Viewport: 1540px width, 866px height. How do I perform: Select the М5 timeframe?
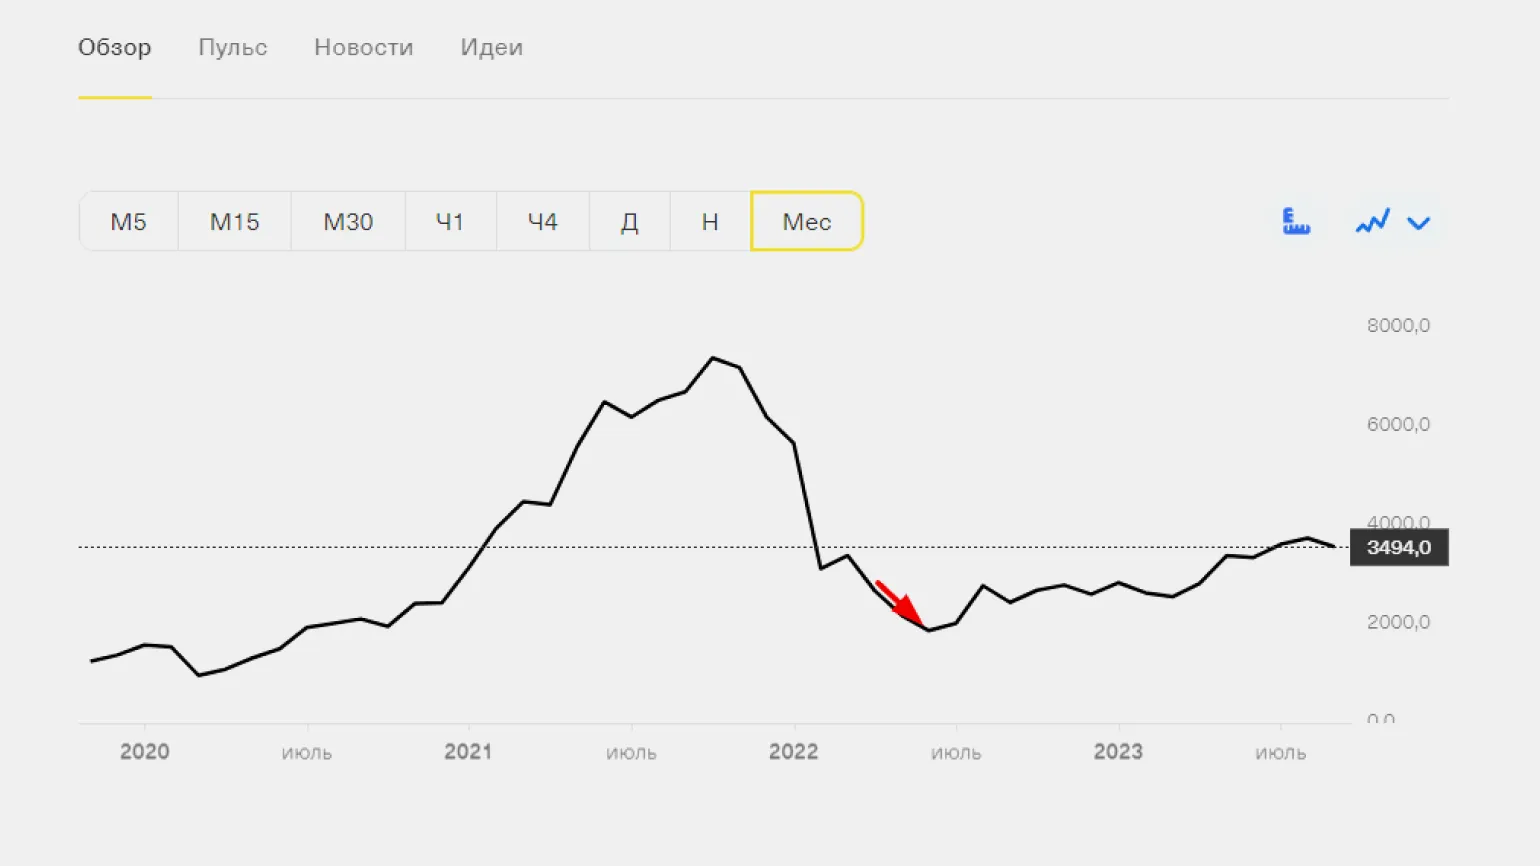point(128,221)
